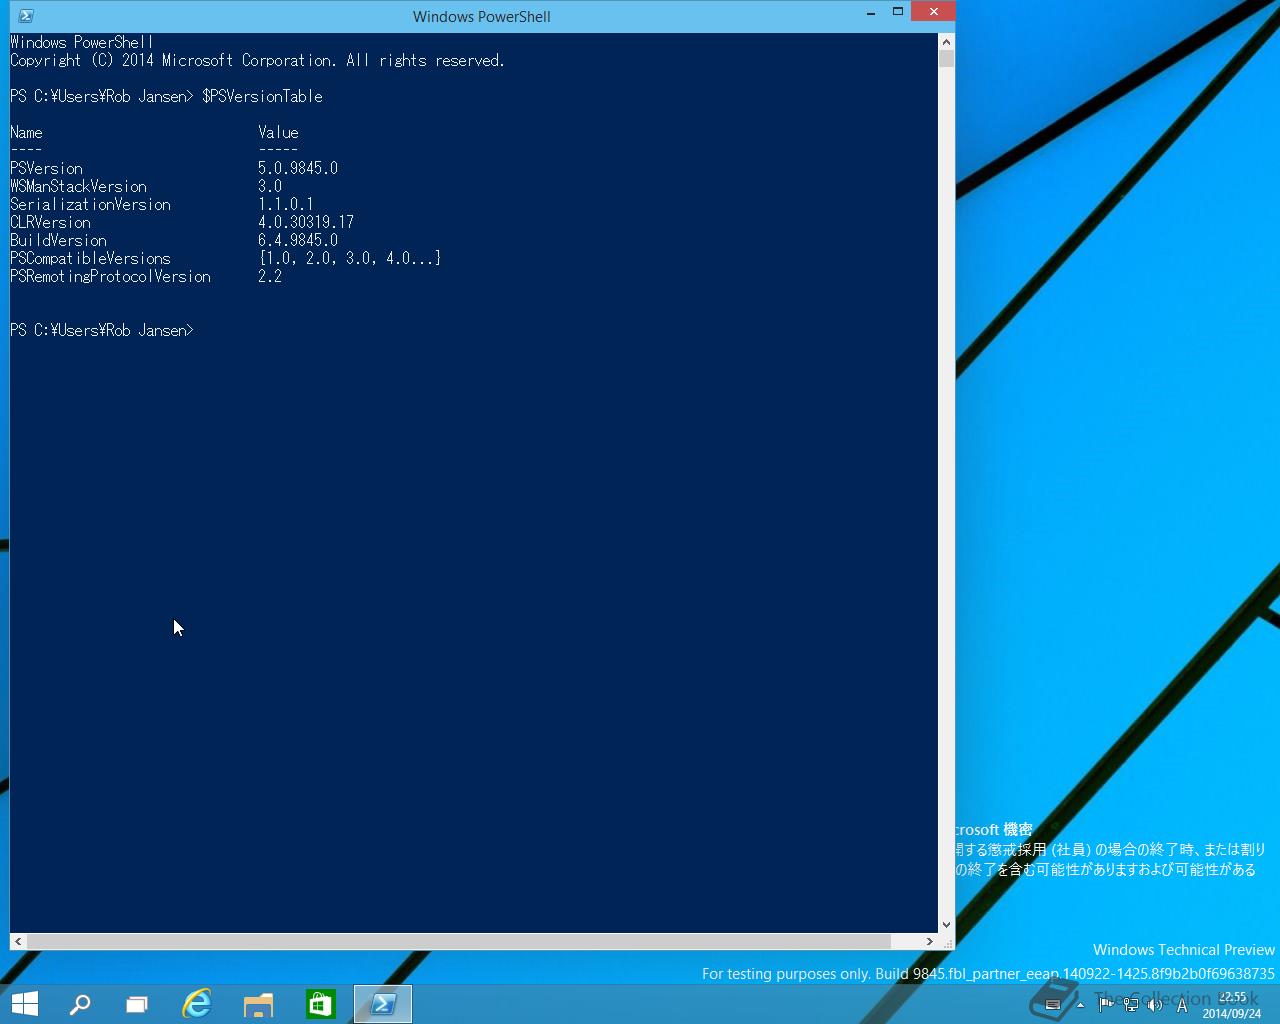The width and height of the screenshot is (1280, 1024).
Task: Click the 'SerializationVersion' row name
Action: [x=90, y=204]
